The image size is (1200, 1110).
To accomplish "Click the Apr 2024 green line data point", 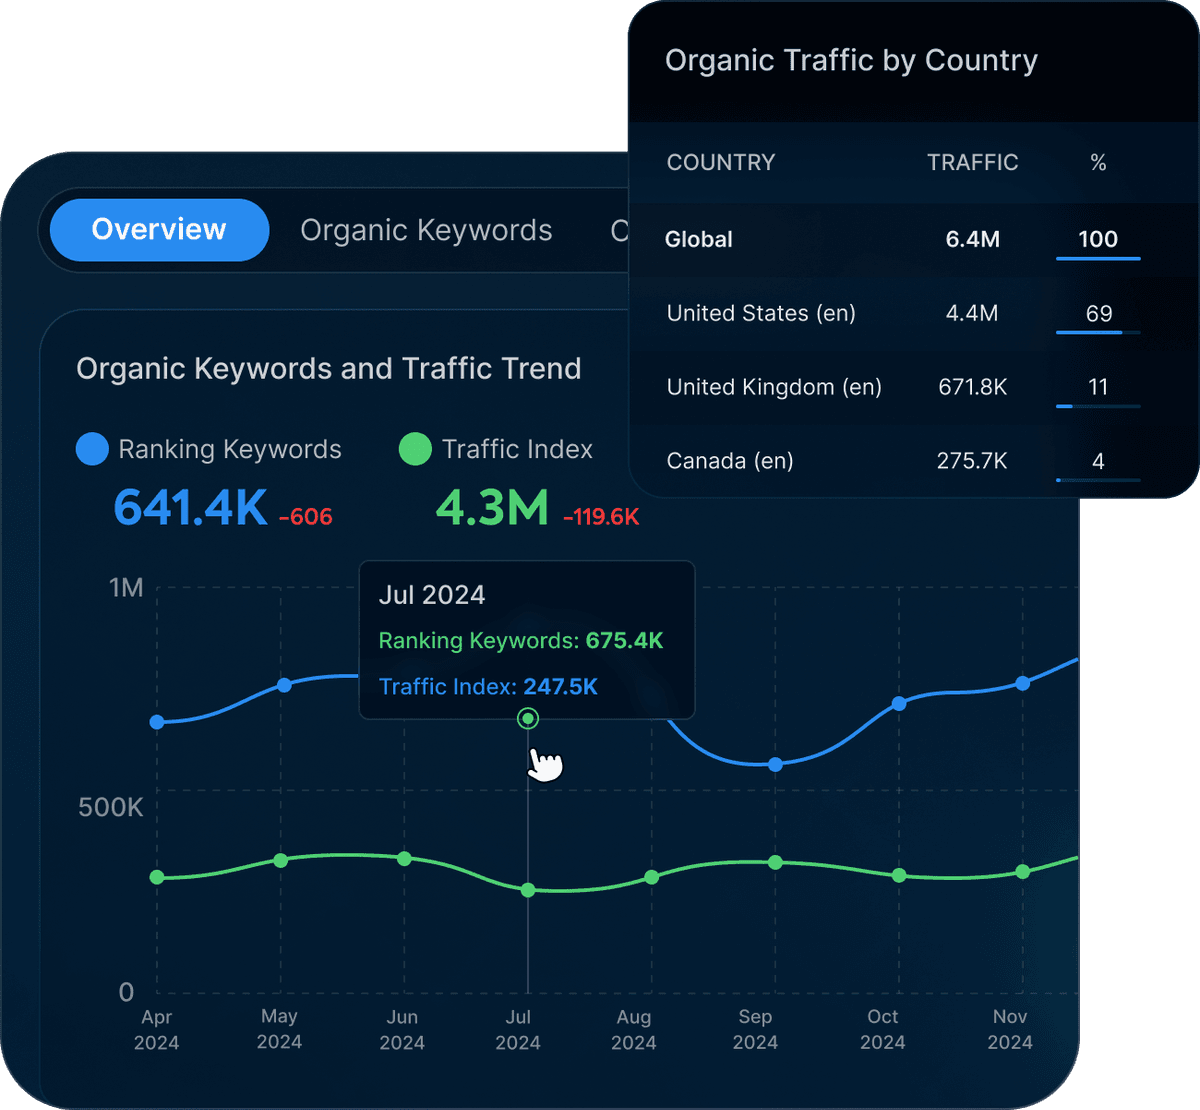I will click(x=157, y=877).
